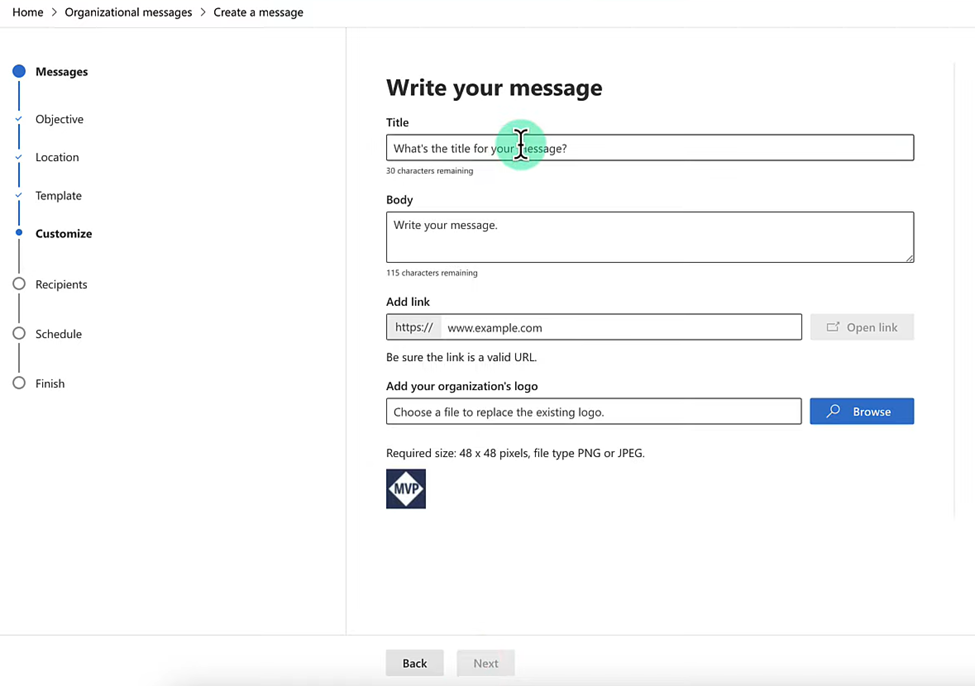Screen dimensions: 975x686
Task: Click the 'Add your organization's logo' label
Action: (x=462, y=386)
